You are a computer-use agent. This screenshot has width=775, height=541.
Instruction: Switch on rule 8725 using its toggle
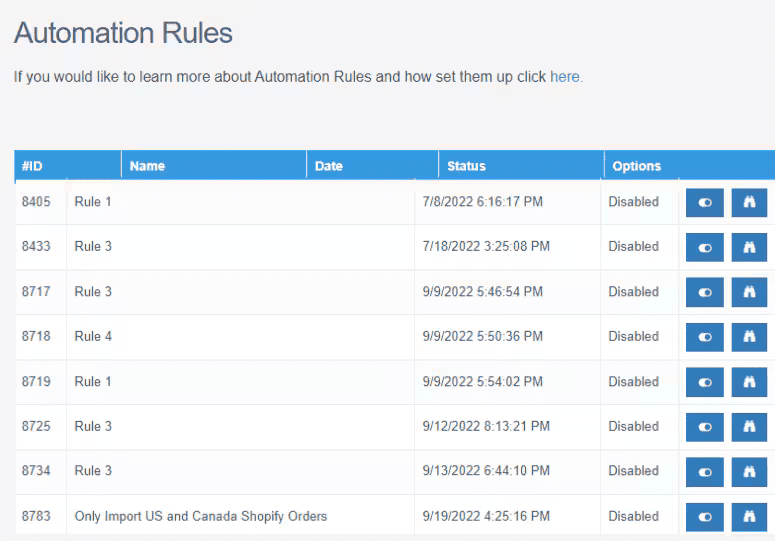coord(705,427)
